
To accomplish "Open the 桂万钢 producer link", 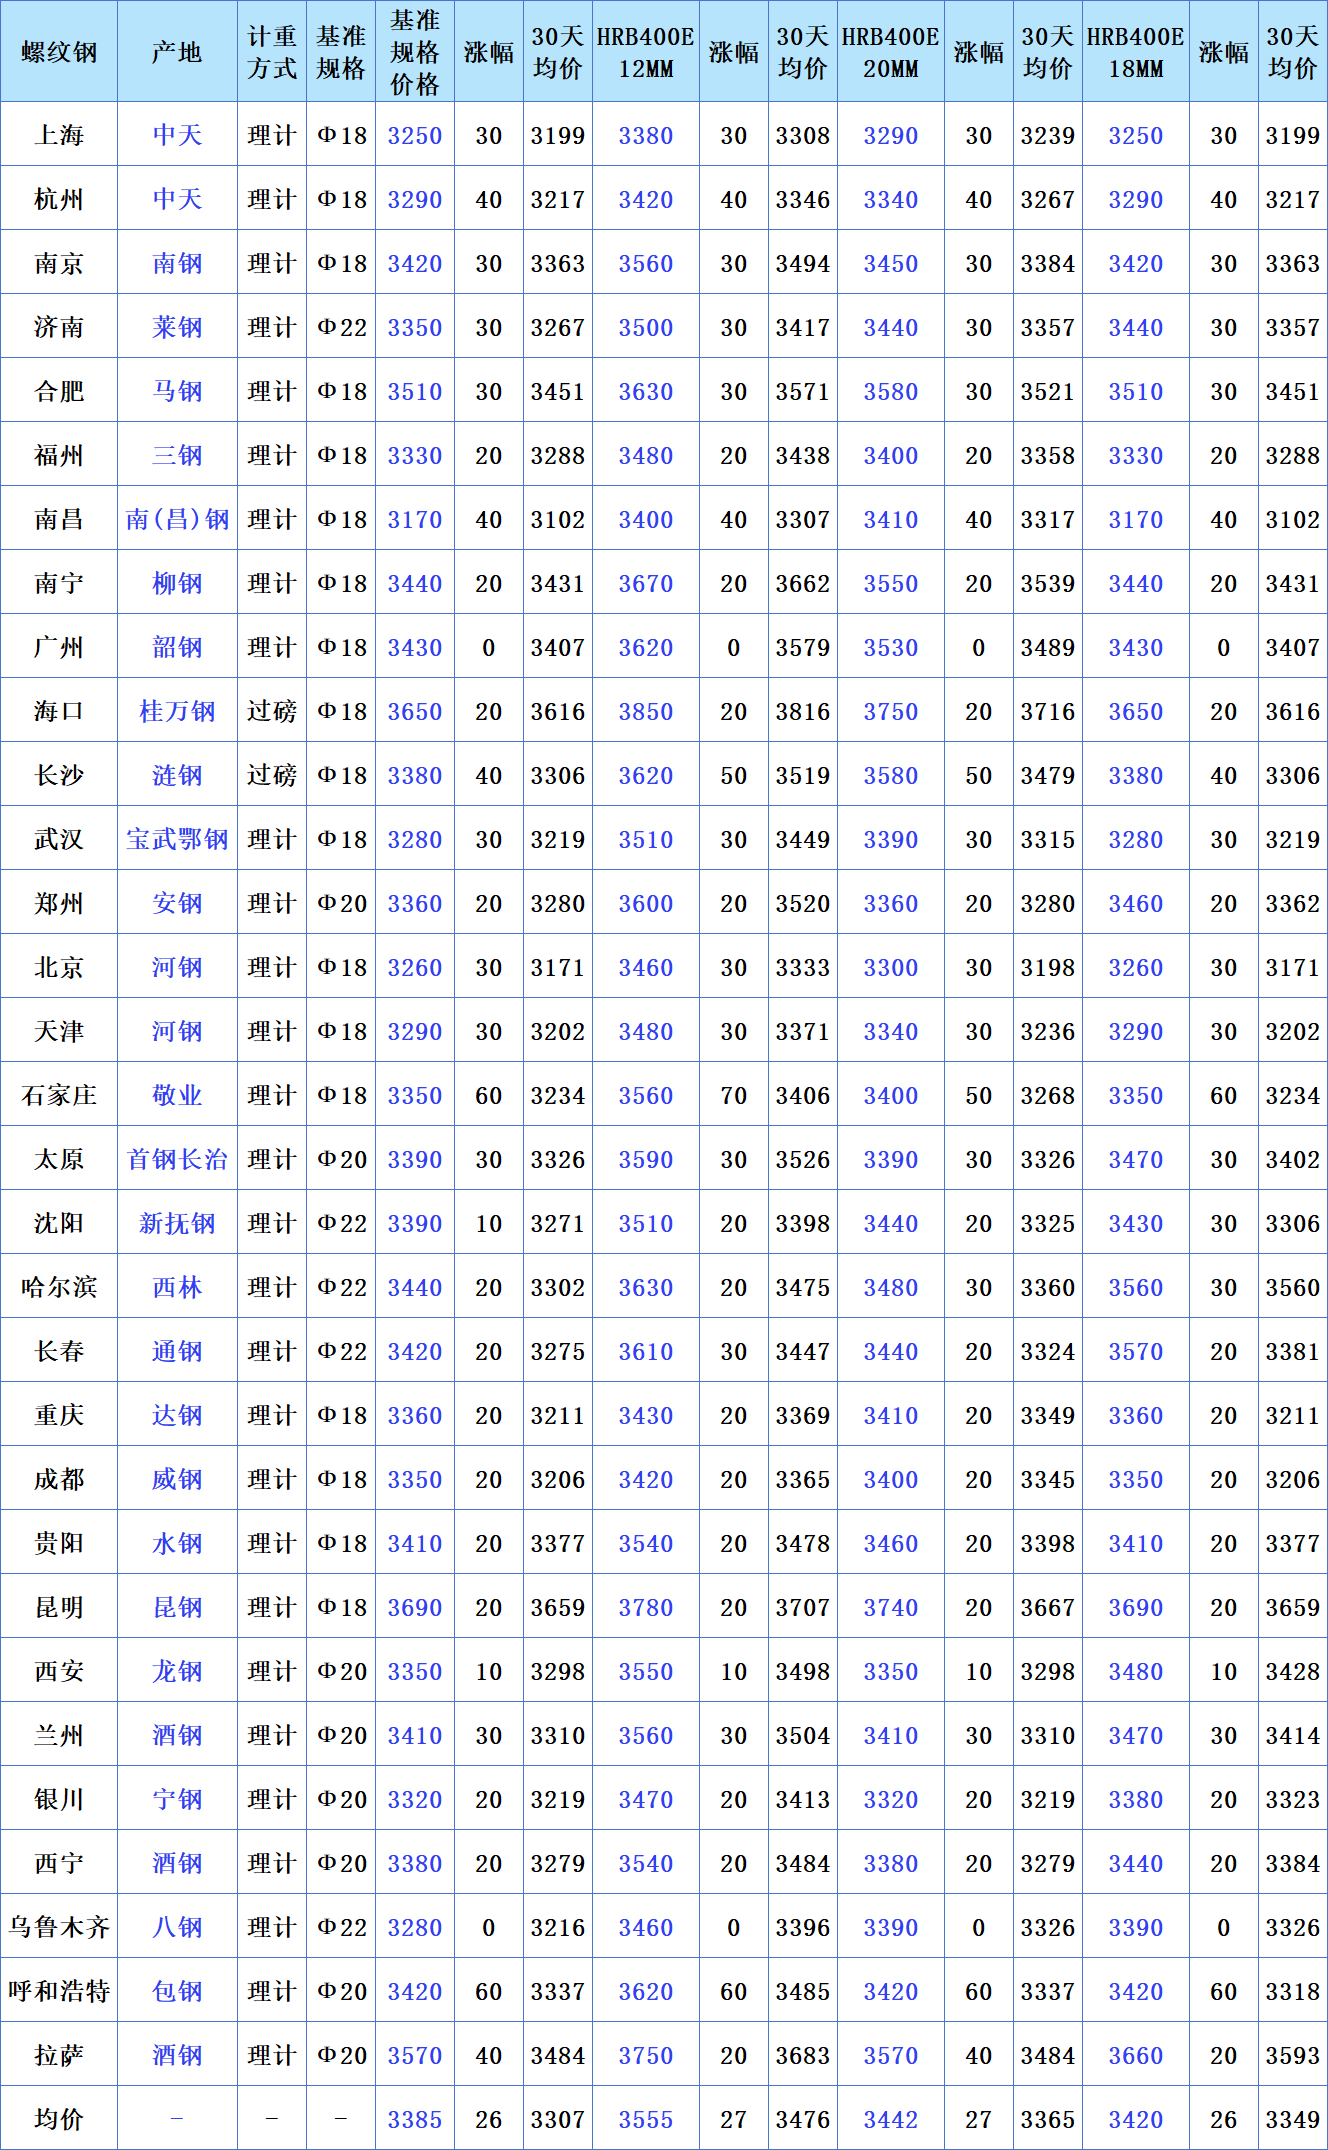I will [177, 711].
